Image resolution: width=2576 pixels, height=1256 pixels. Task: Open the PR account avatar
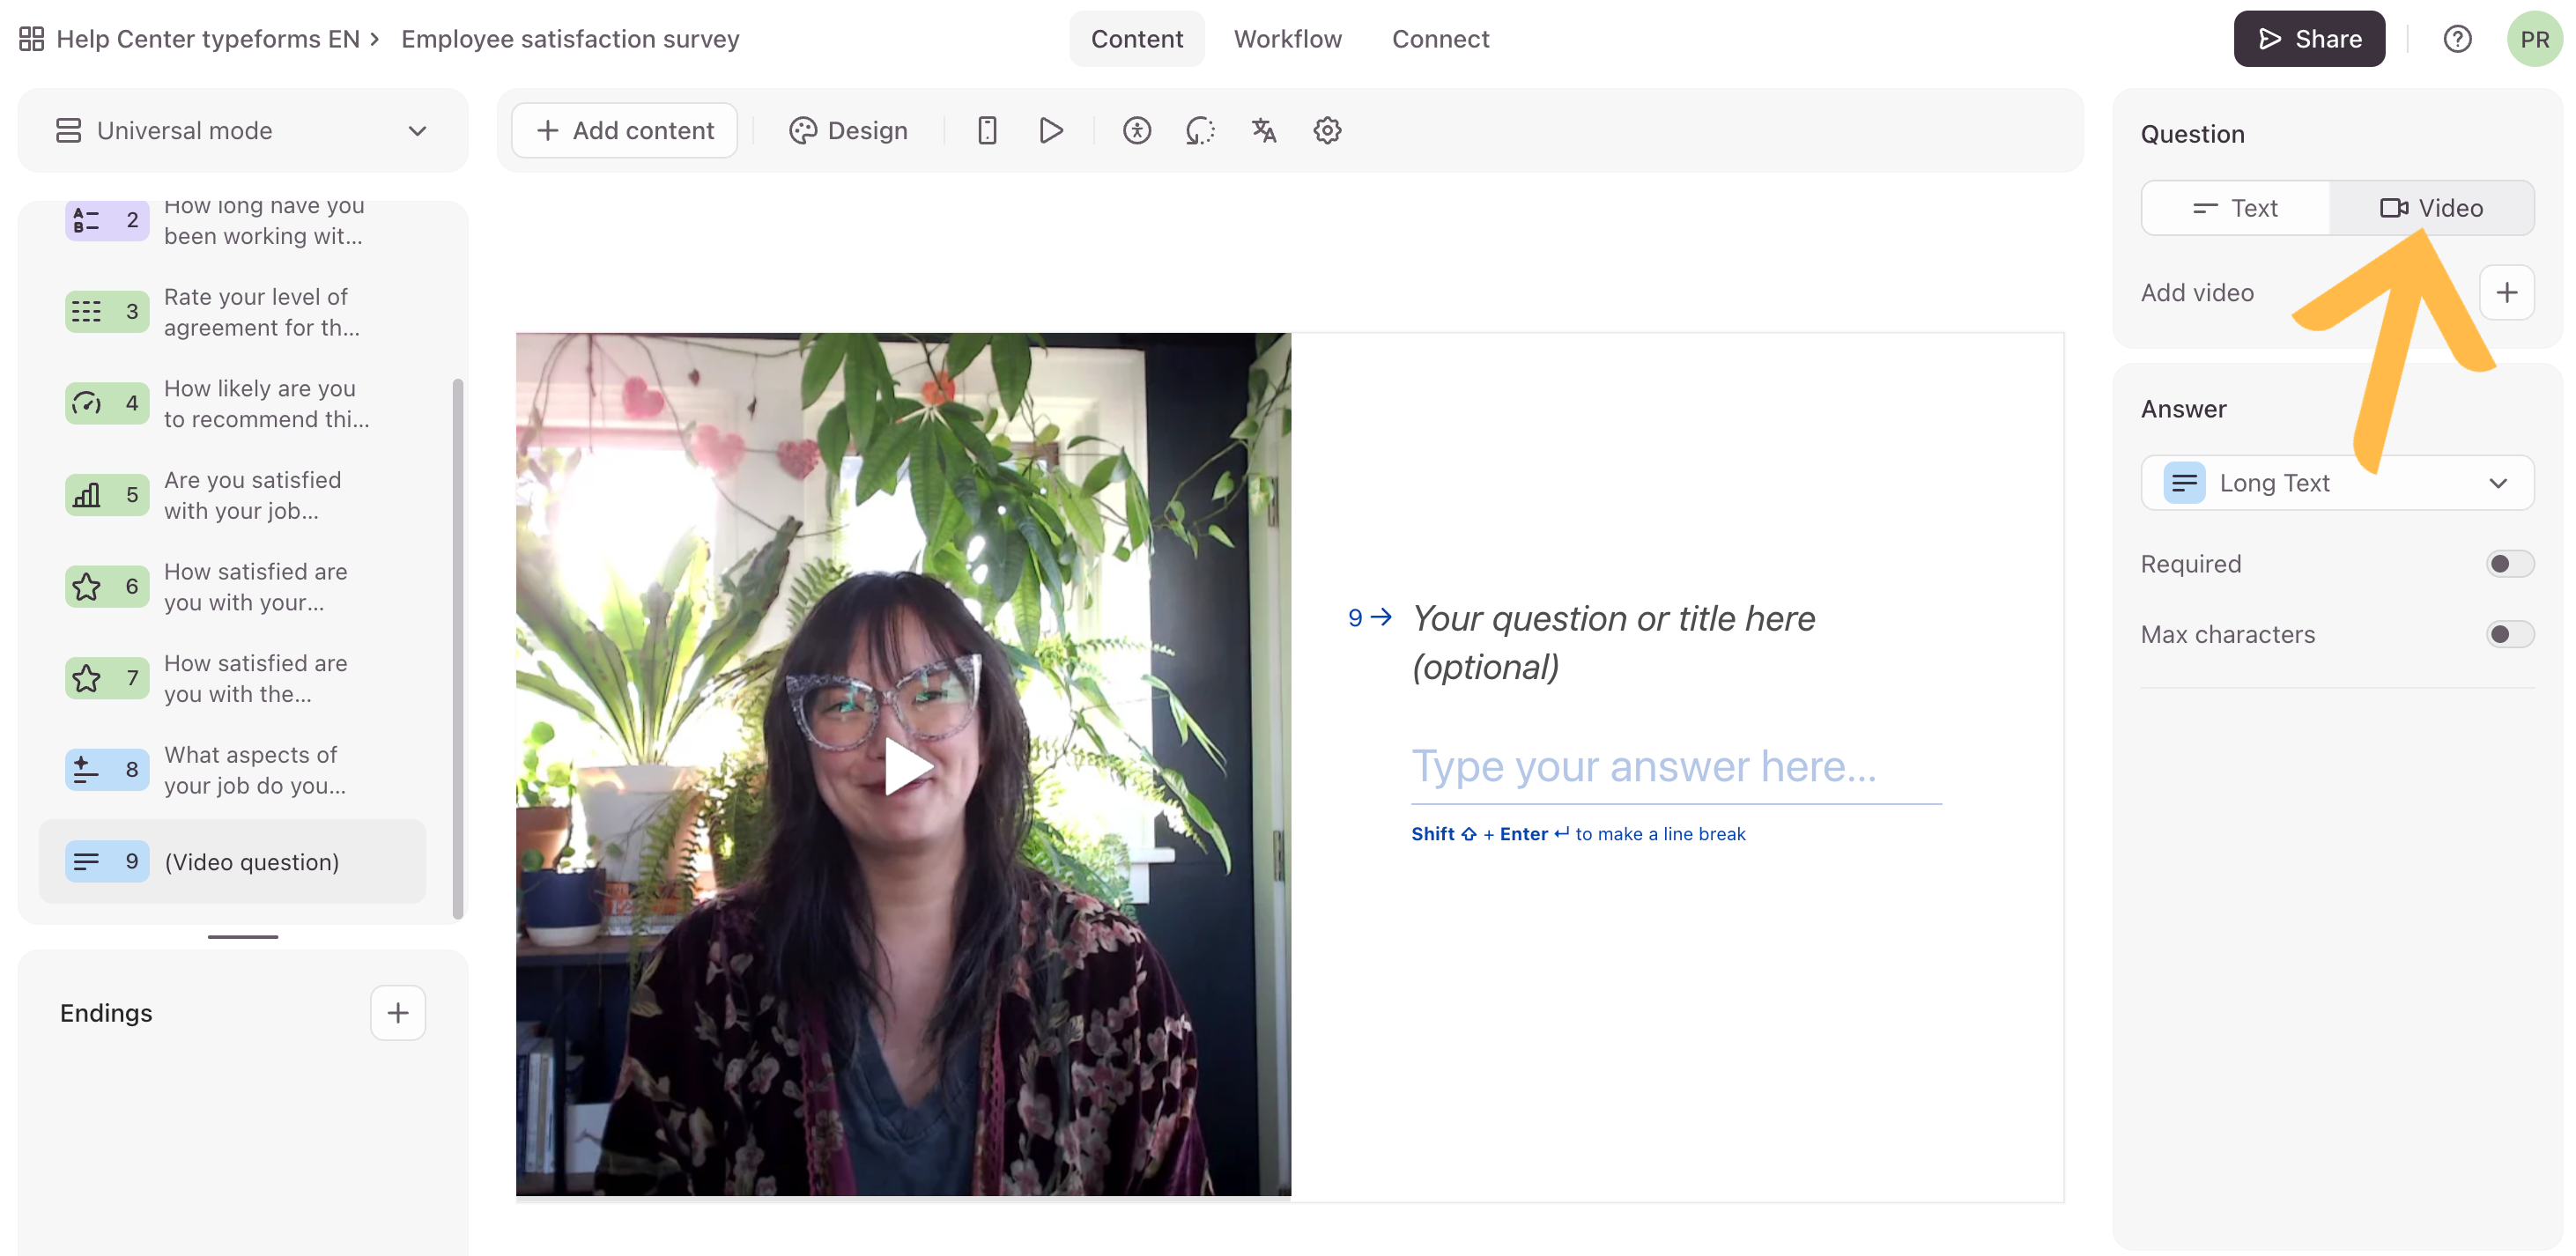[2534, 39]
